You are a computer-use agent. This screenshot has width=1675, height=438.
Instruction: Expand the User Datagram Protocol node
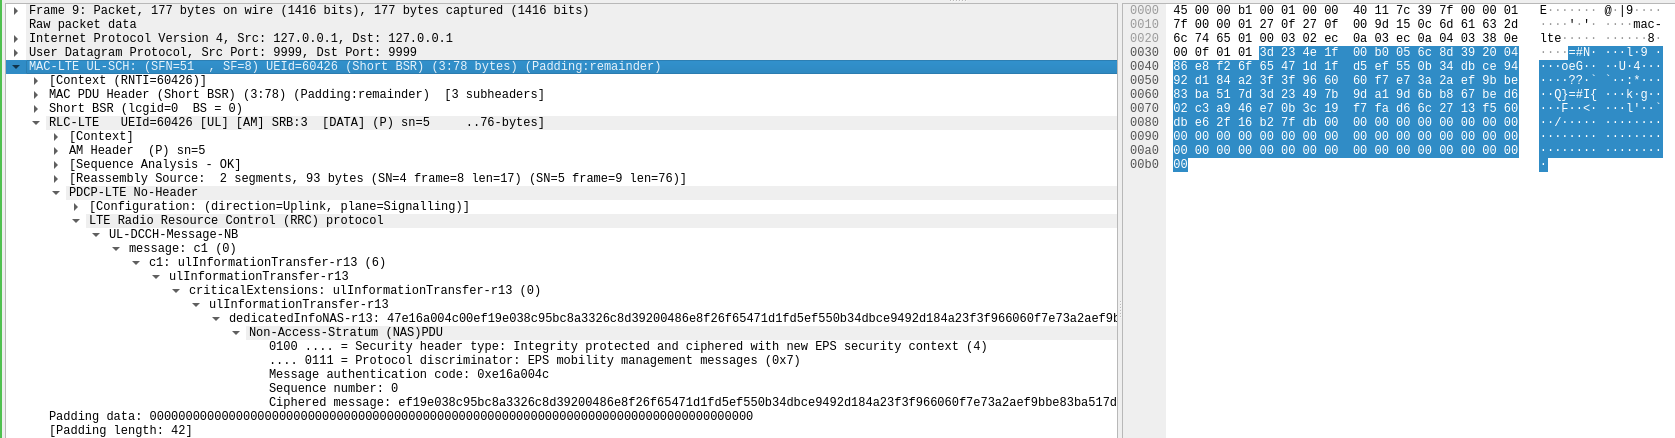pyautogui.click(x=16, y=52)
